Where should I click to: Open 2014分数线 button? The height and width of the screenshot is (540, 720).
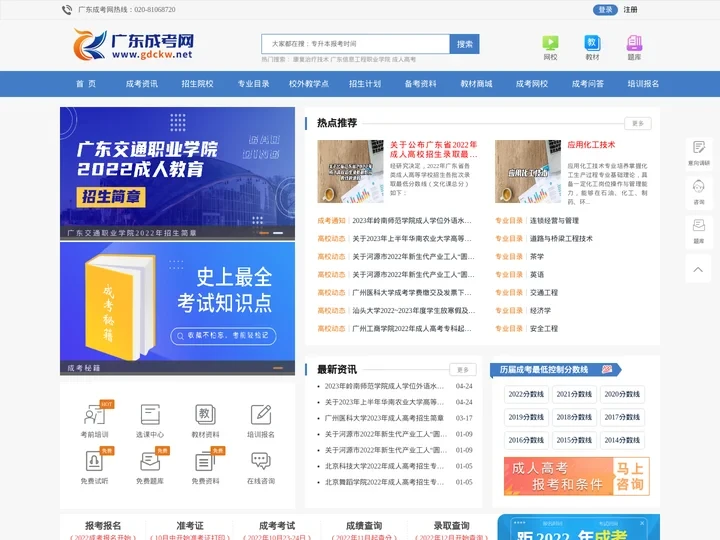[x=622, y=440]
